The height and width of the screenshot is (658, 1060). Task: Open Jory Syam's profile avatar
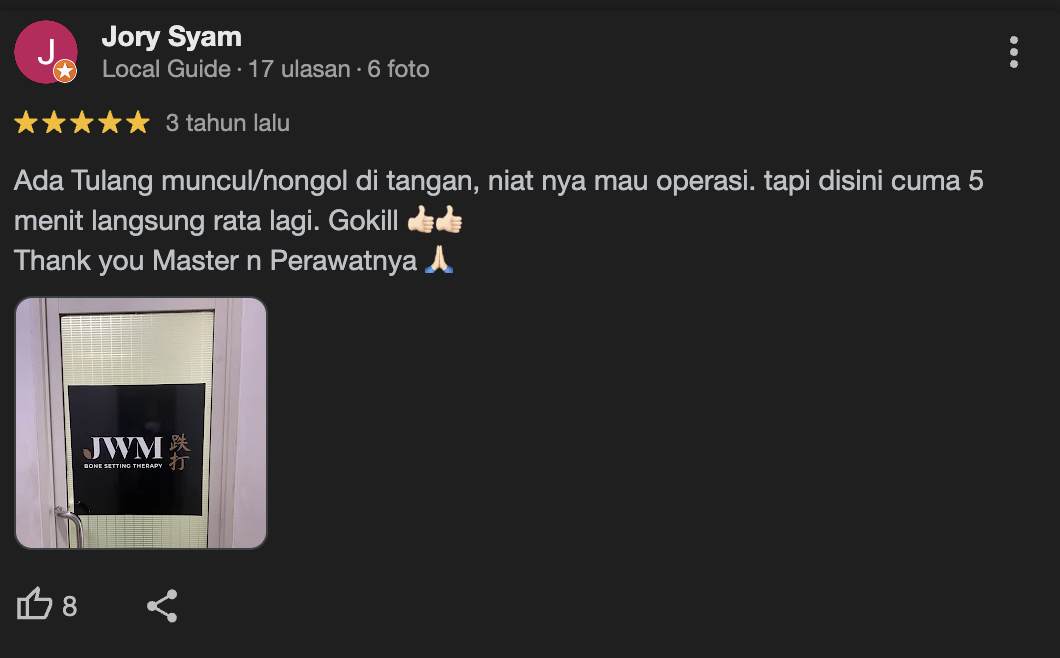(x=45, y=52)
